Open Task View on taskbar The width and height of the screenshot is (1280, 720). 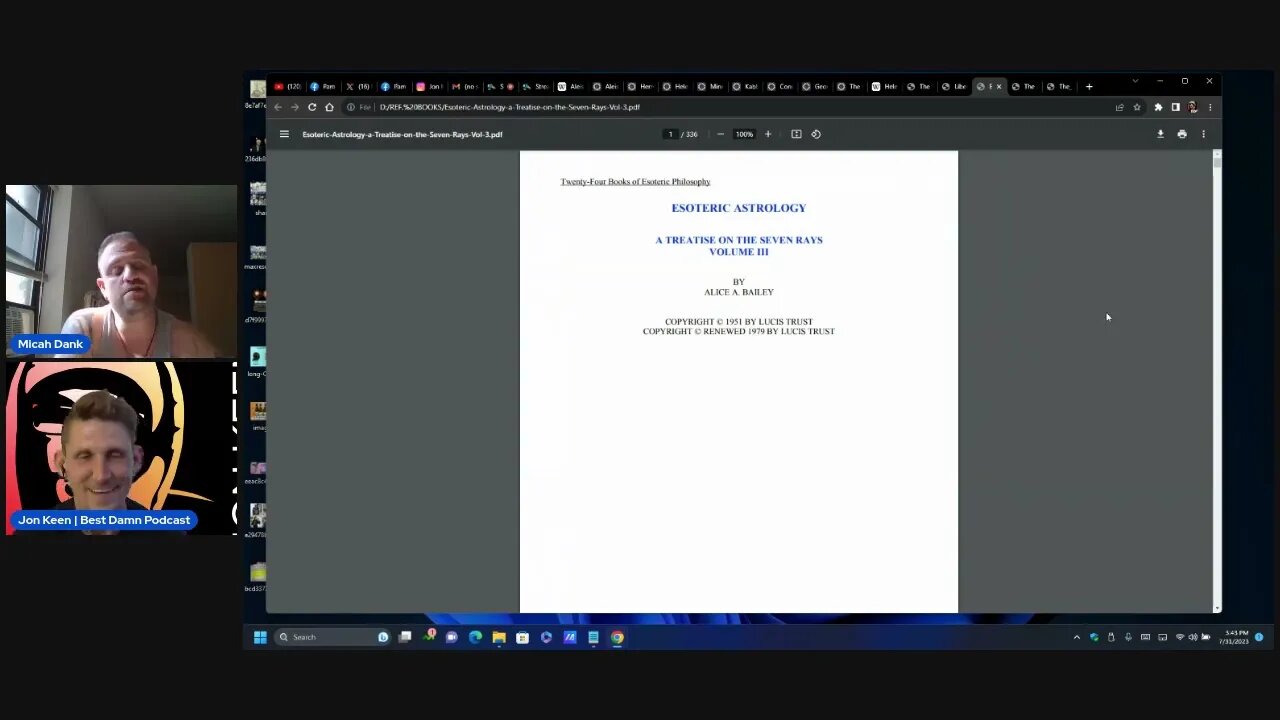tap(405, 637)
